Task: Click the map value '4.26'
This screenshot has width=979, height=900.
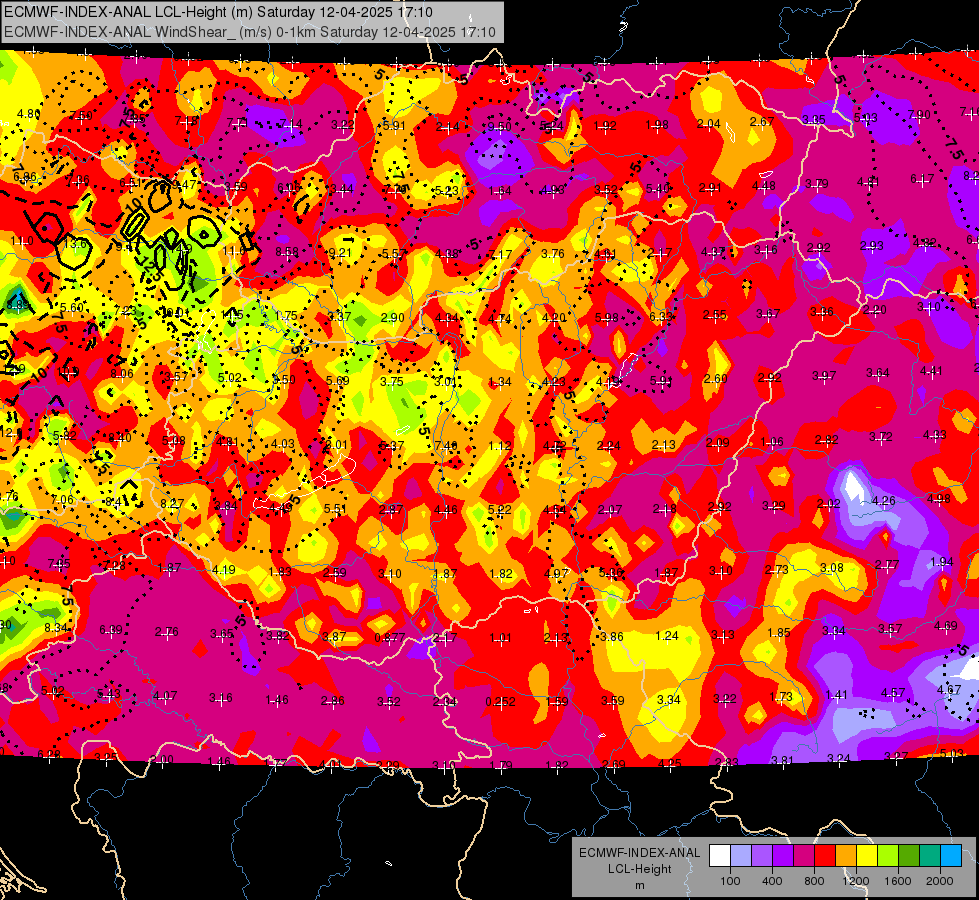Action: (883, 500)
